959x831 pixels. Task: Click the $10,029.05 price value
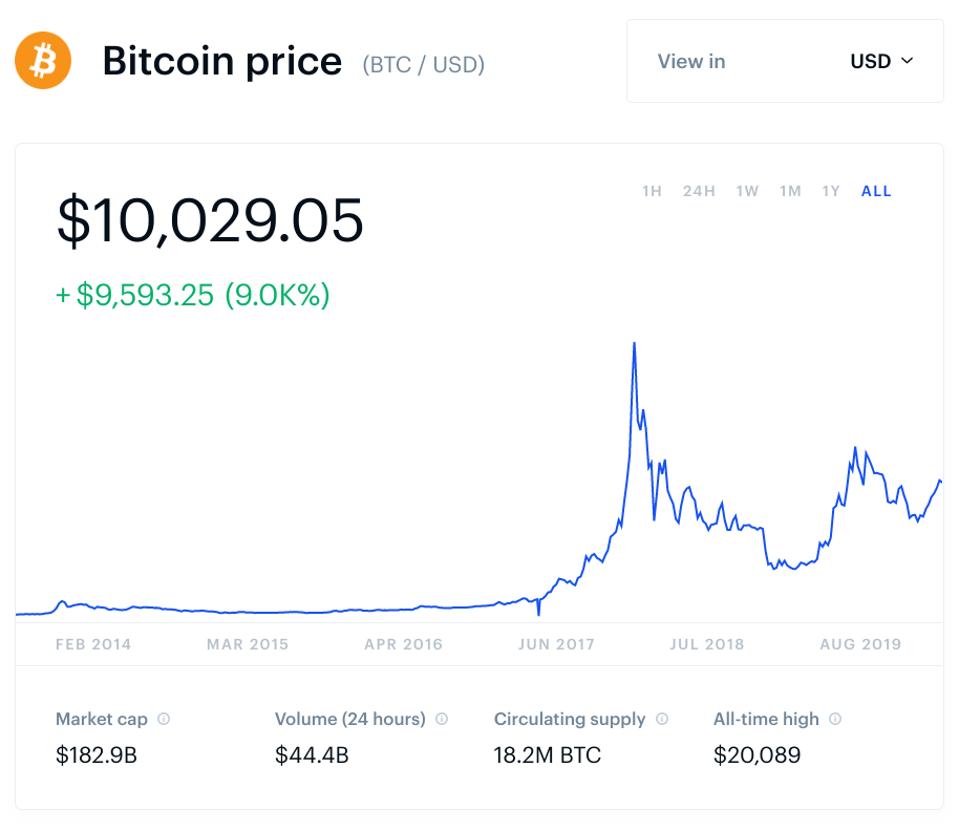click(x=210, y=221)
